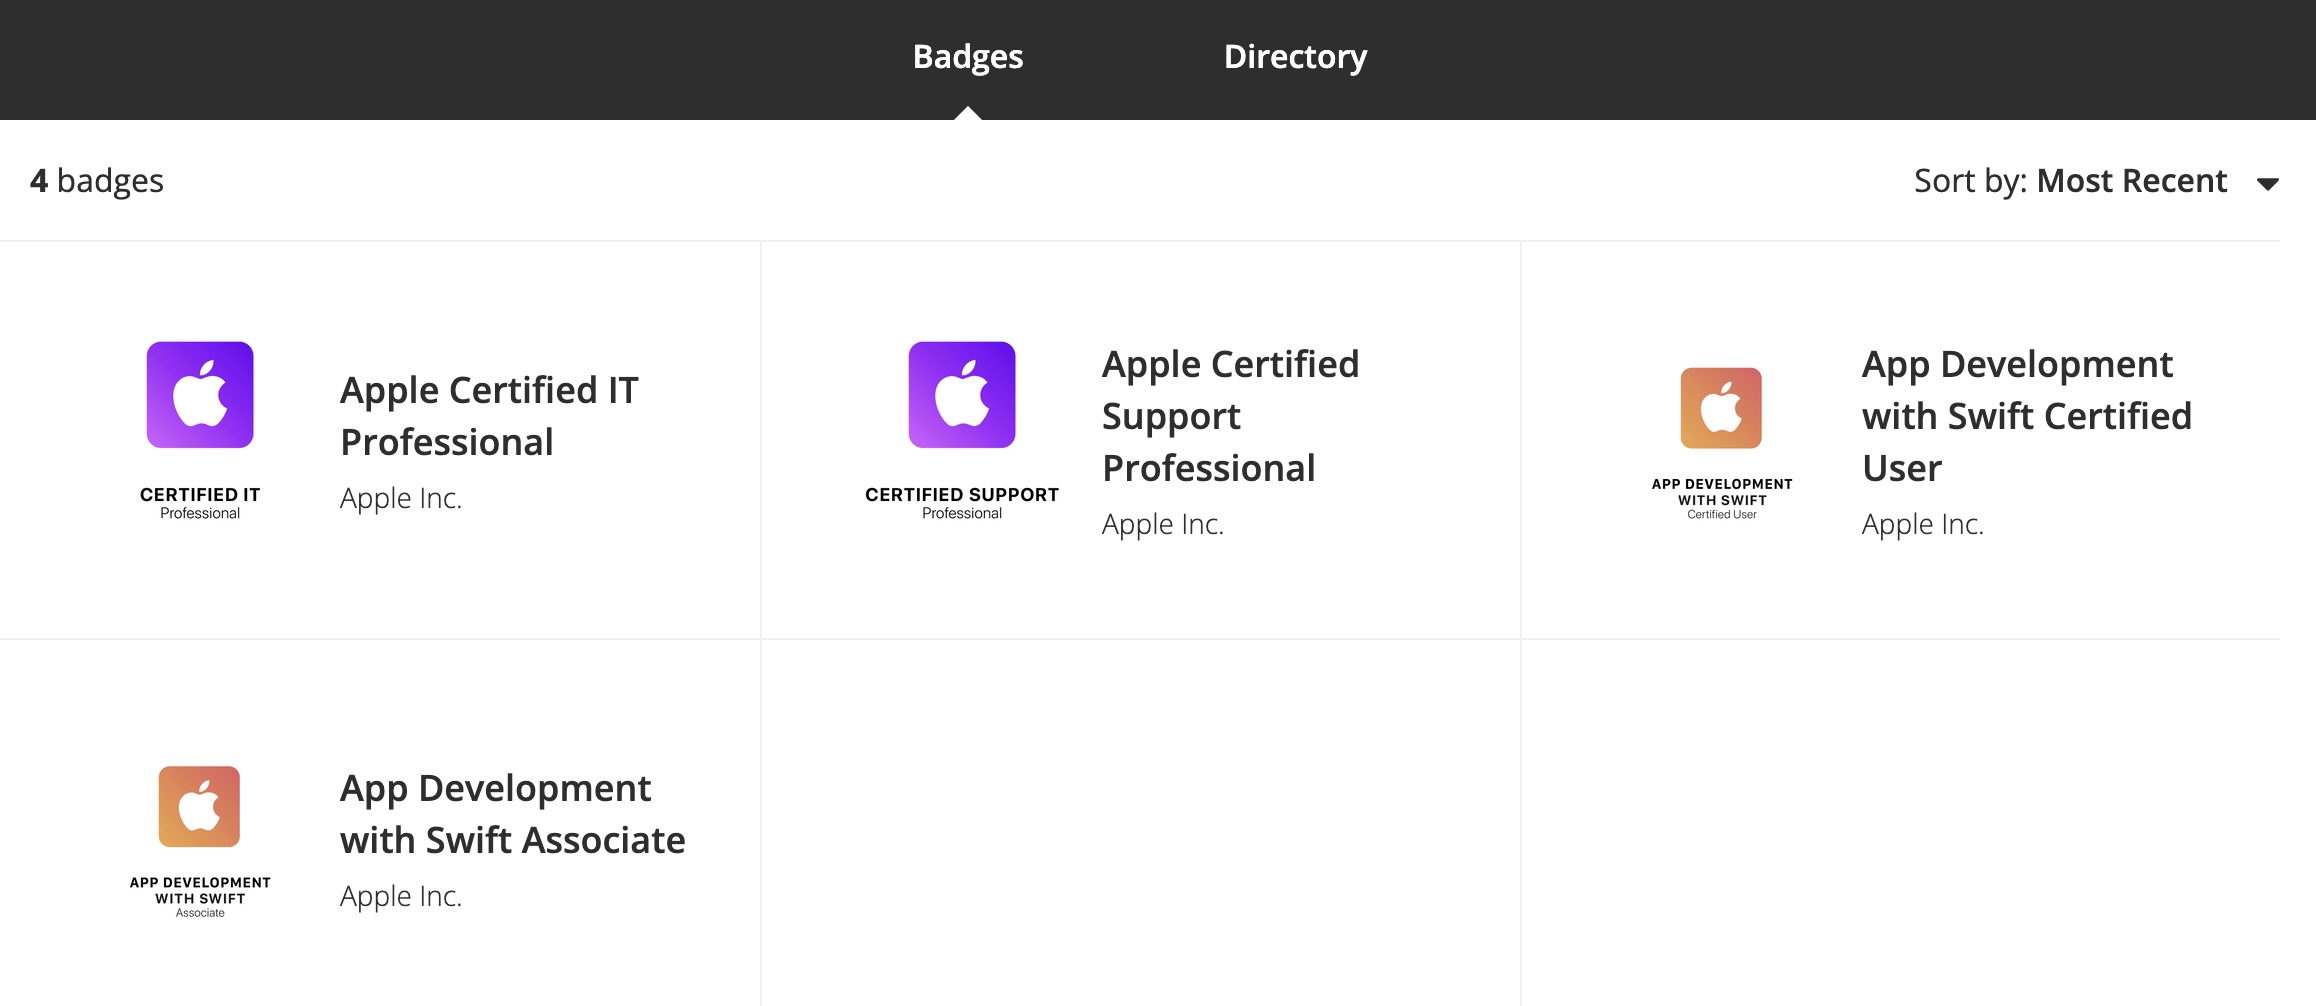Screen dimensions: 2316x1006
Task: Click the 'CERTIFIED SUPPORT' caption below the badge
Action: (961, 495)
